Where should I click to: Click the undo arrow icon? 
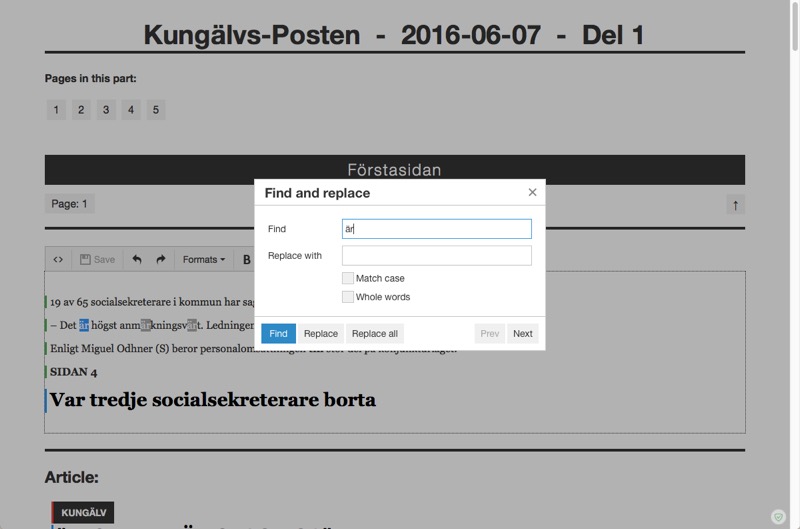point(136,260)
